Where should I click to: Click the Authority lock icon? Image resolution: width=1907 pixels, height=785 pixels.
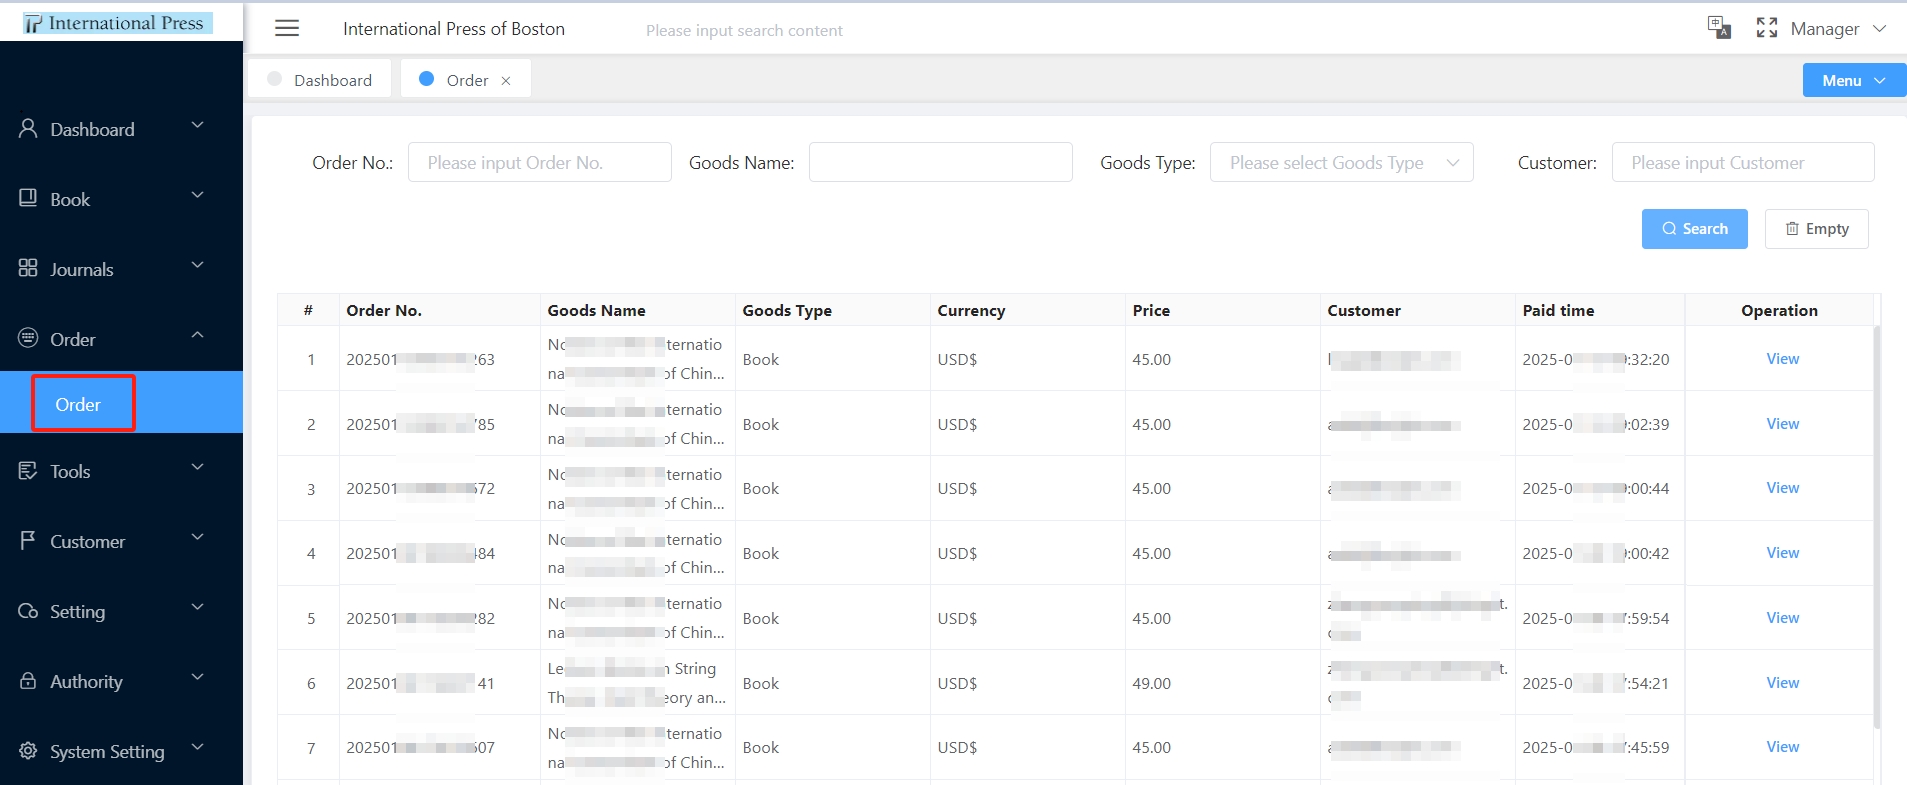(x=28, y=680)
